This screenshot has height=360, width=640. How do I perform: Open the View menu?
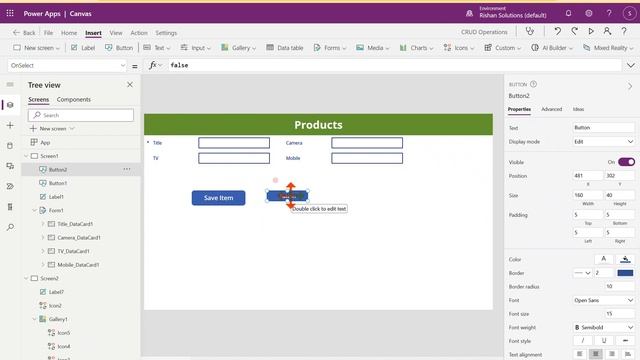tap(116, 33)
